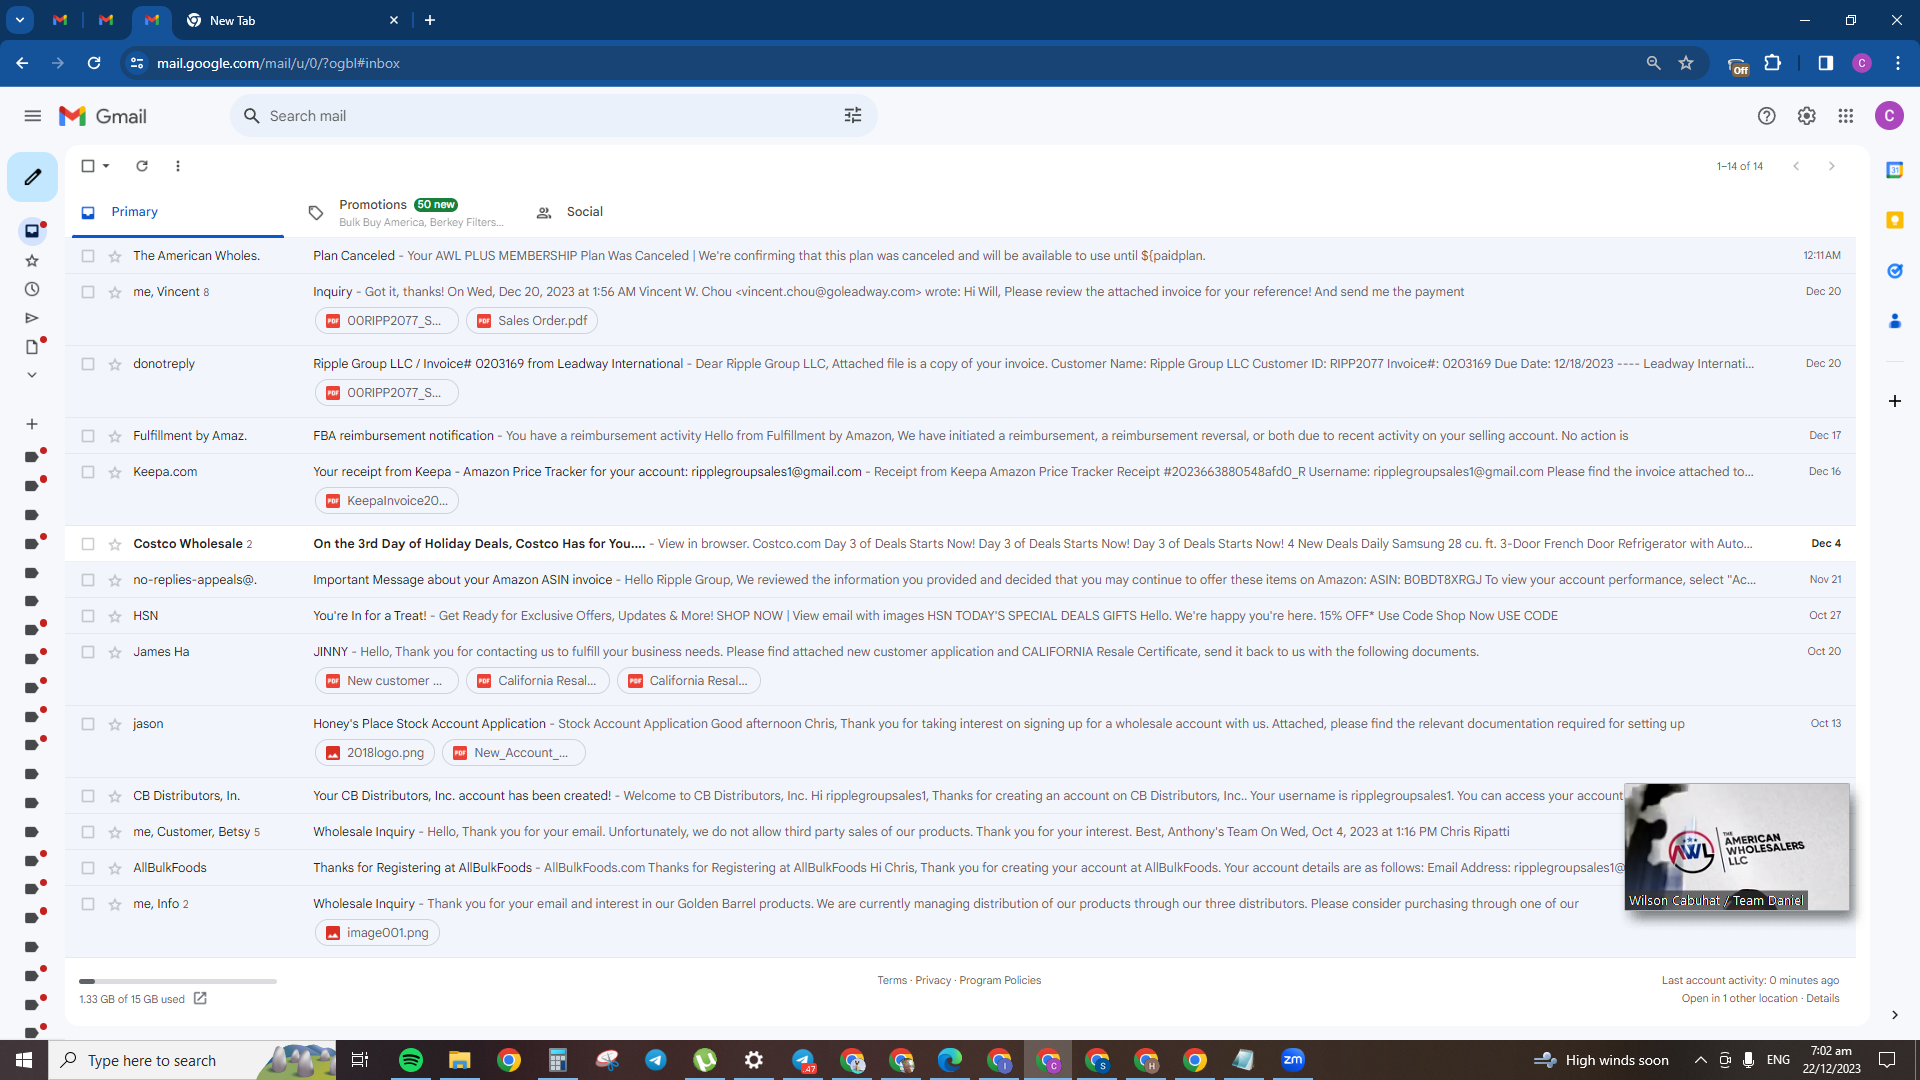Select the Costco Wholesale email checkbox
This screenshot has width=1920, height=1080.
click(x=88, y=544)
